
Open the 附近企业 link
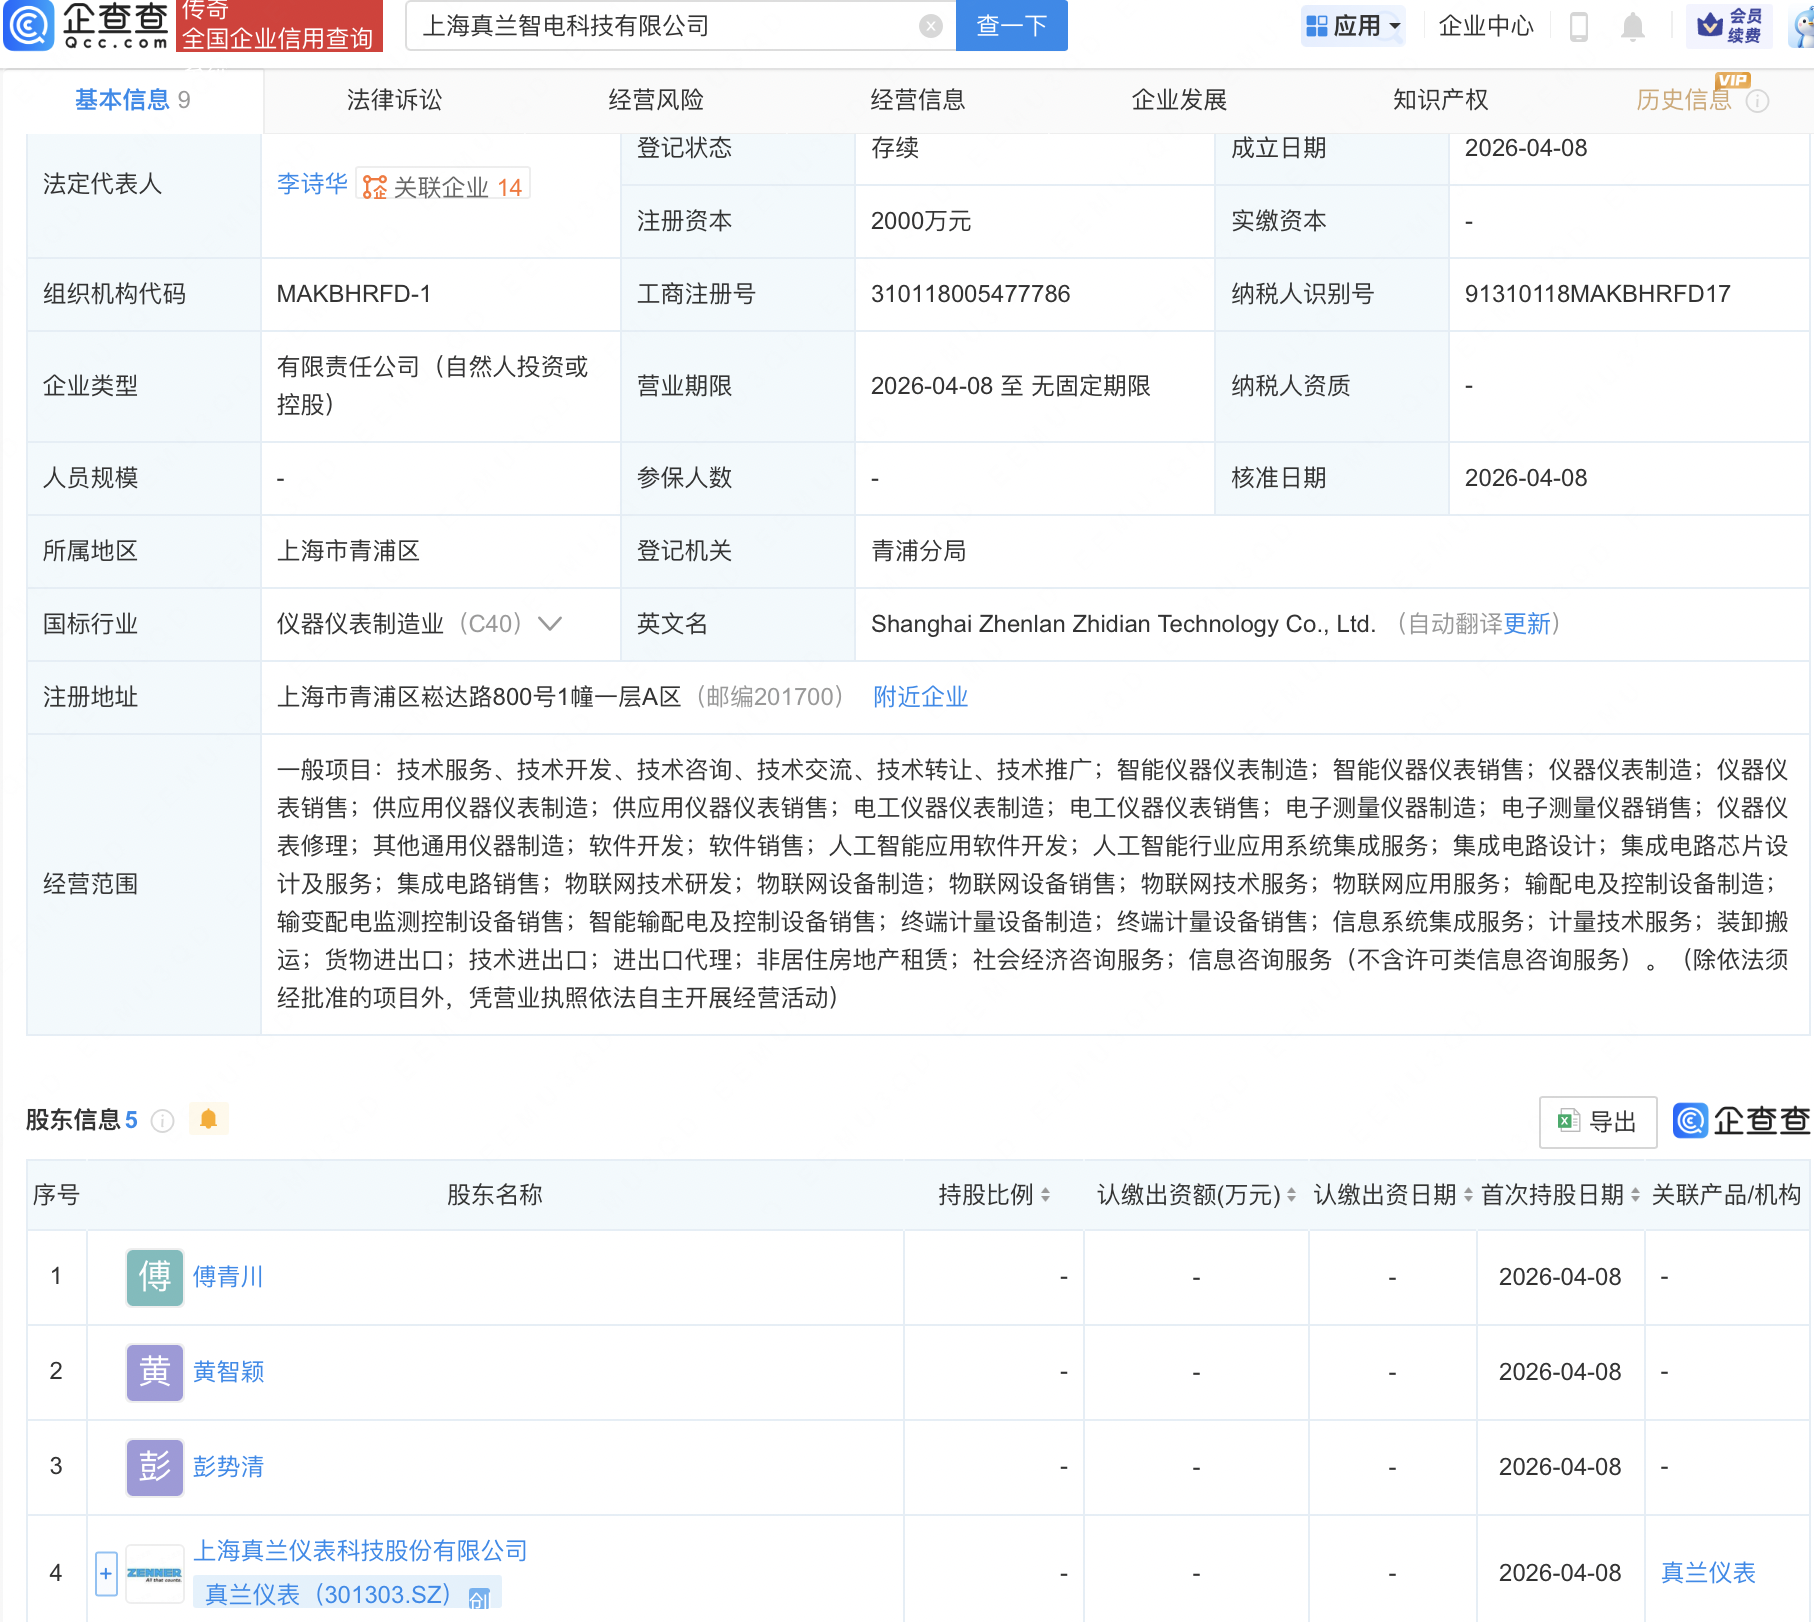point(919,697)
